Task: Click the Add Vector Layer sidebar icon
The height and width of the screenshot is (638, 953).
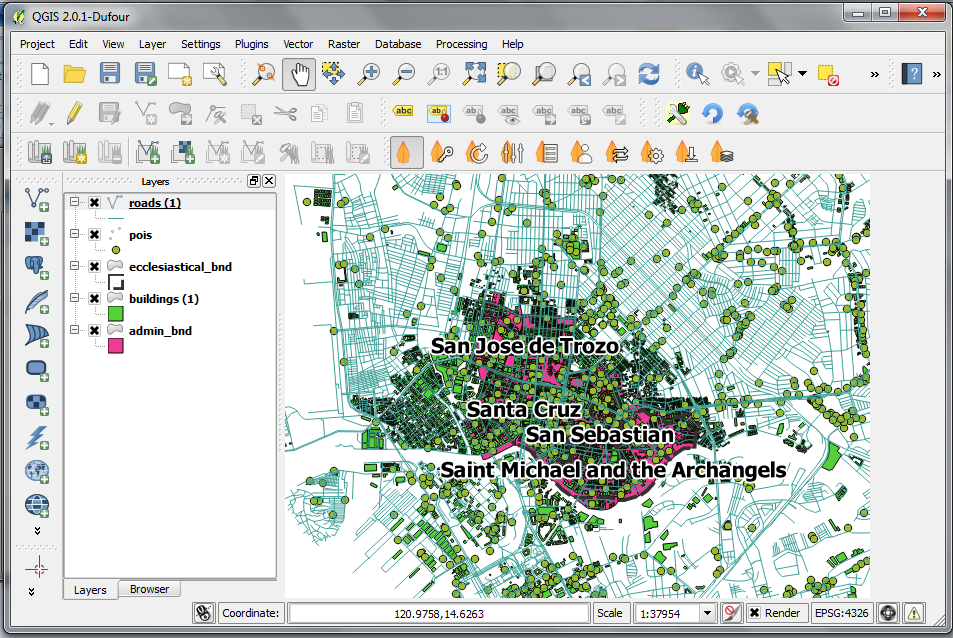Action: tap(37, 199)
